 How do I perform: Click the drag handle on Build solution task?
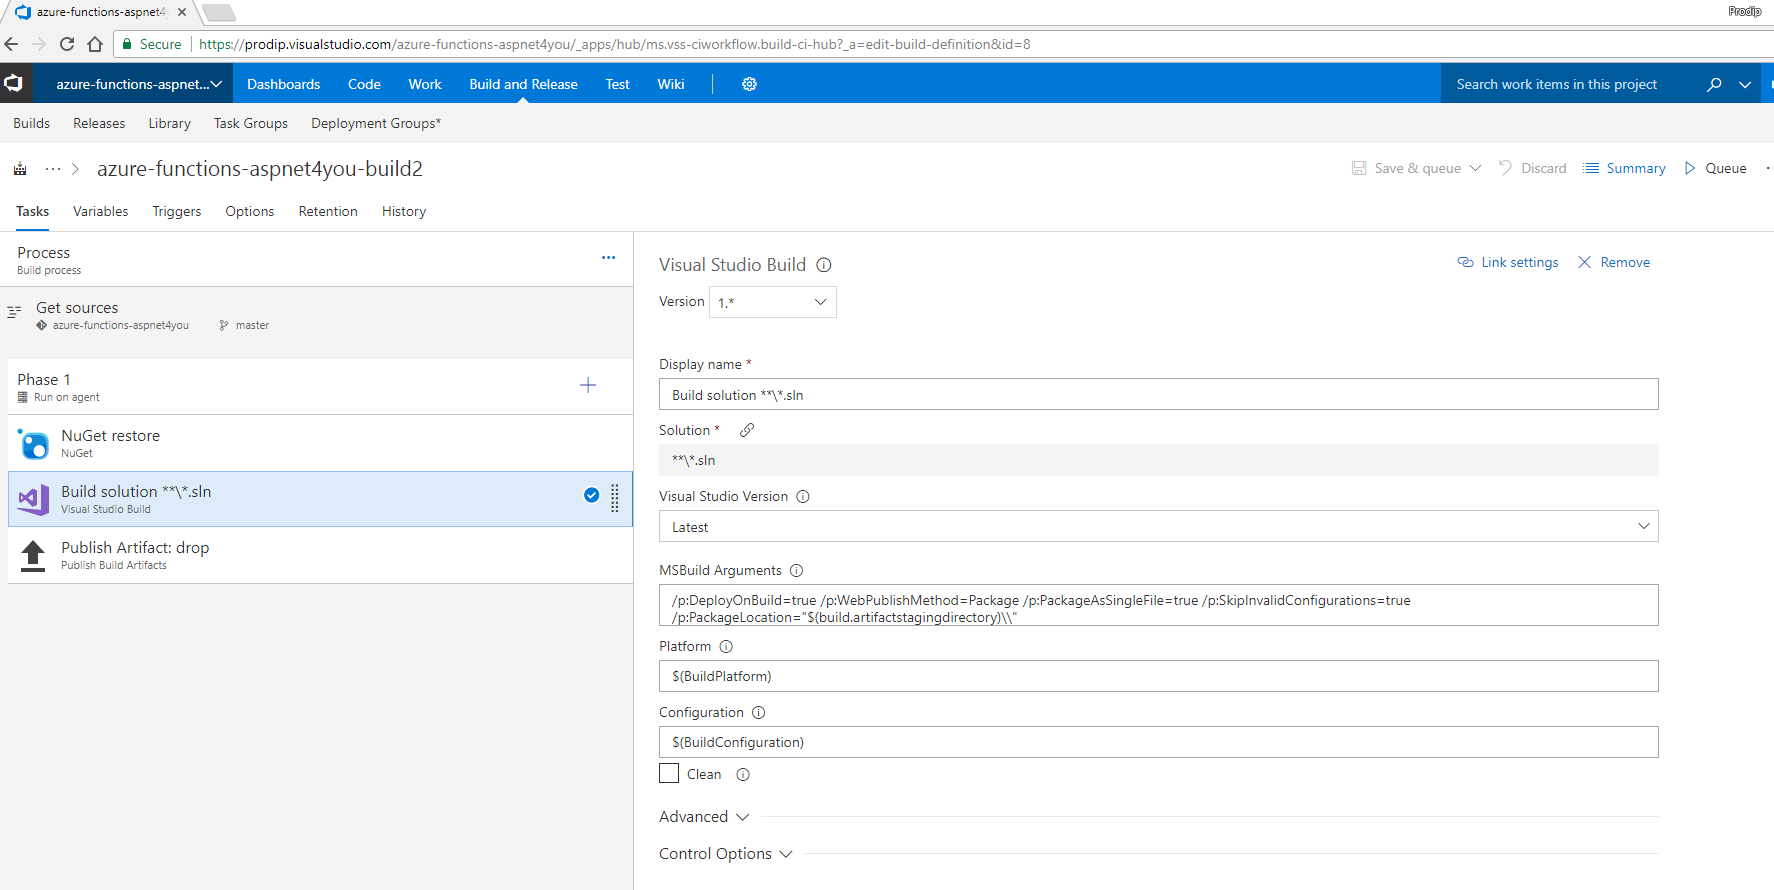tap(615, 498)
